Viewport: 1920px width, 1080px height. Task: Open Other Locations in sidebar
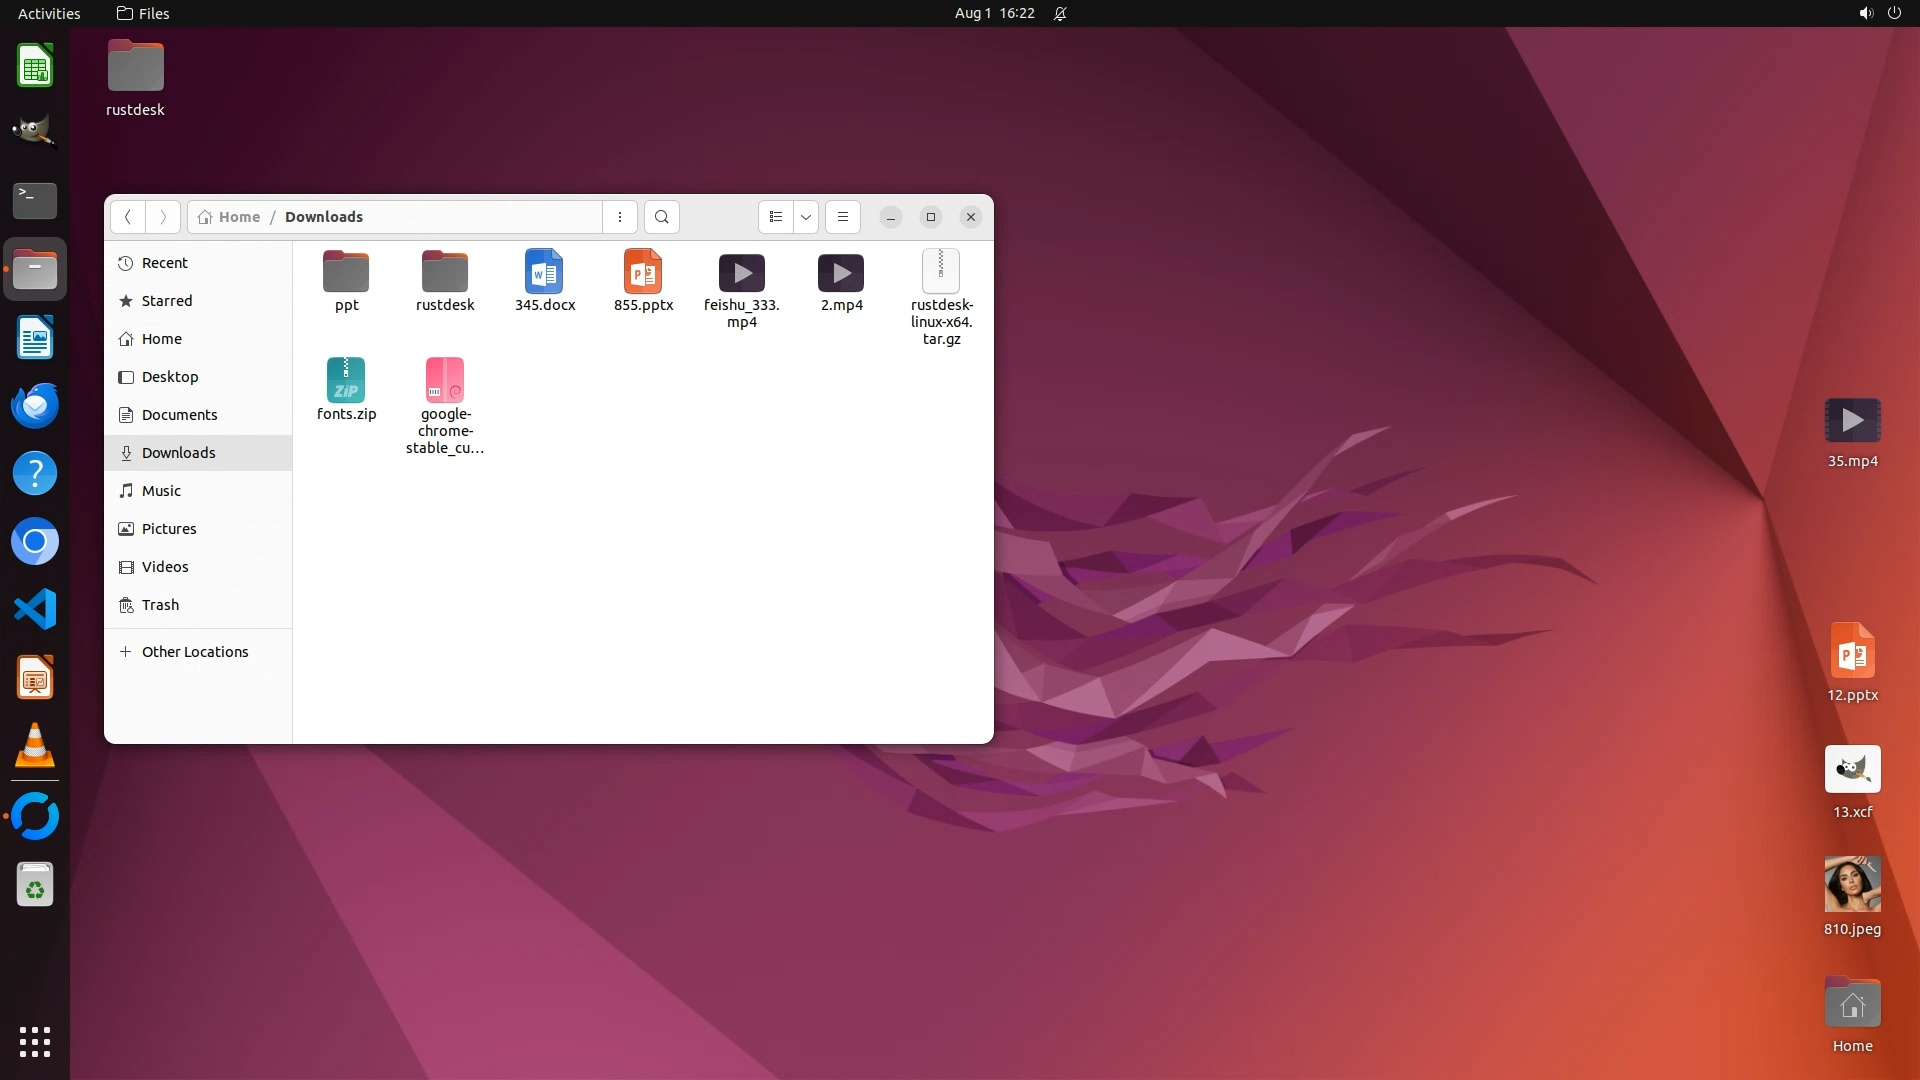[x=195, y=652]
